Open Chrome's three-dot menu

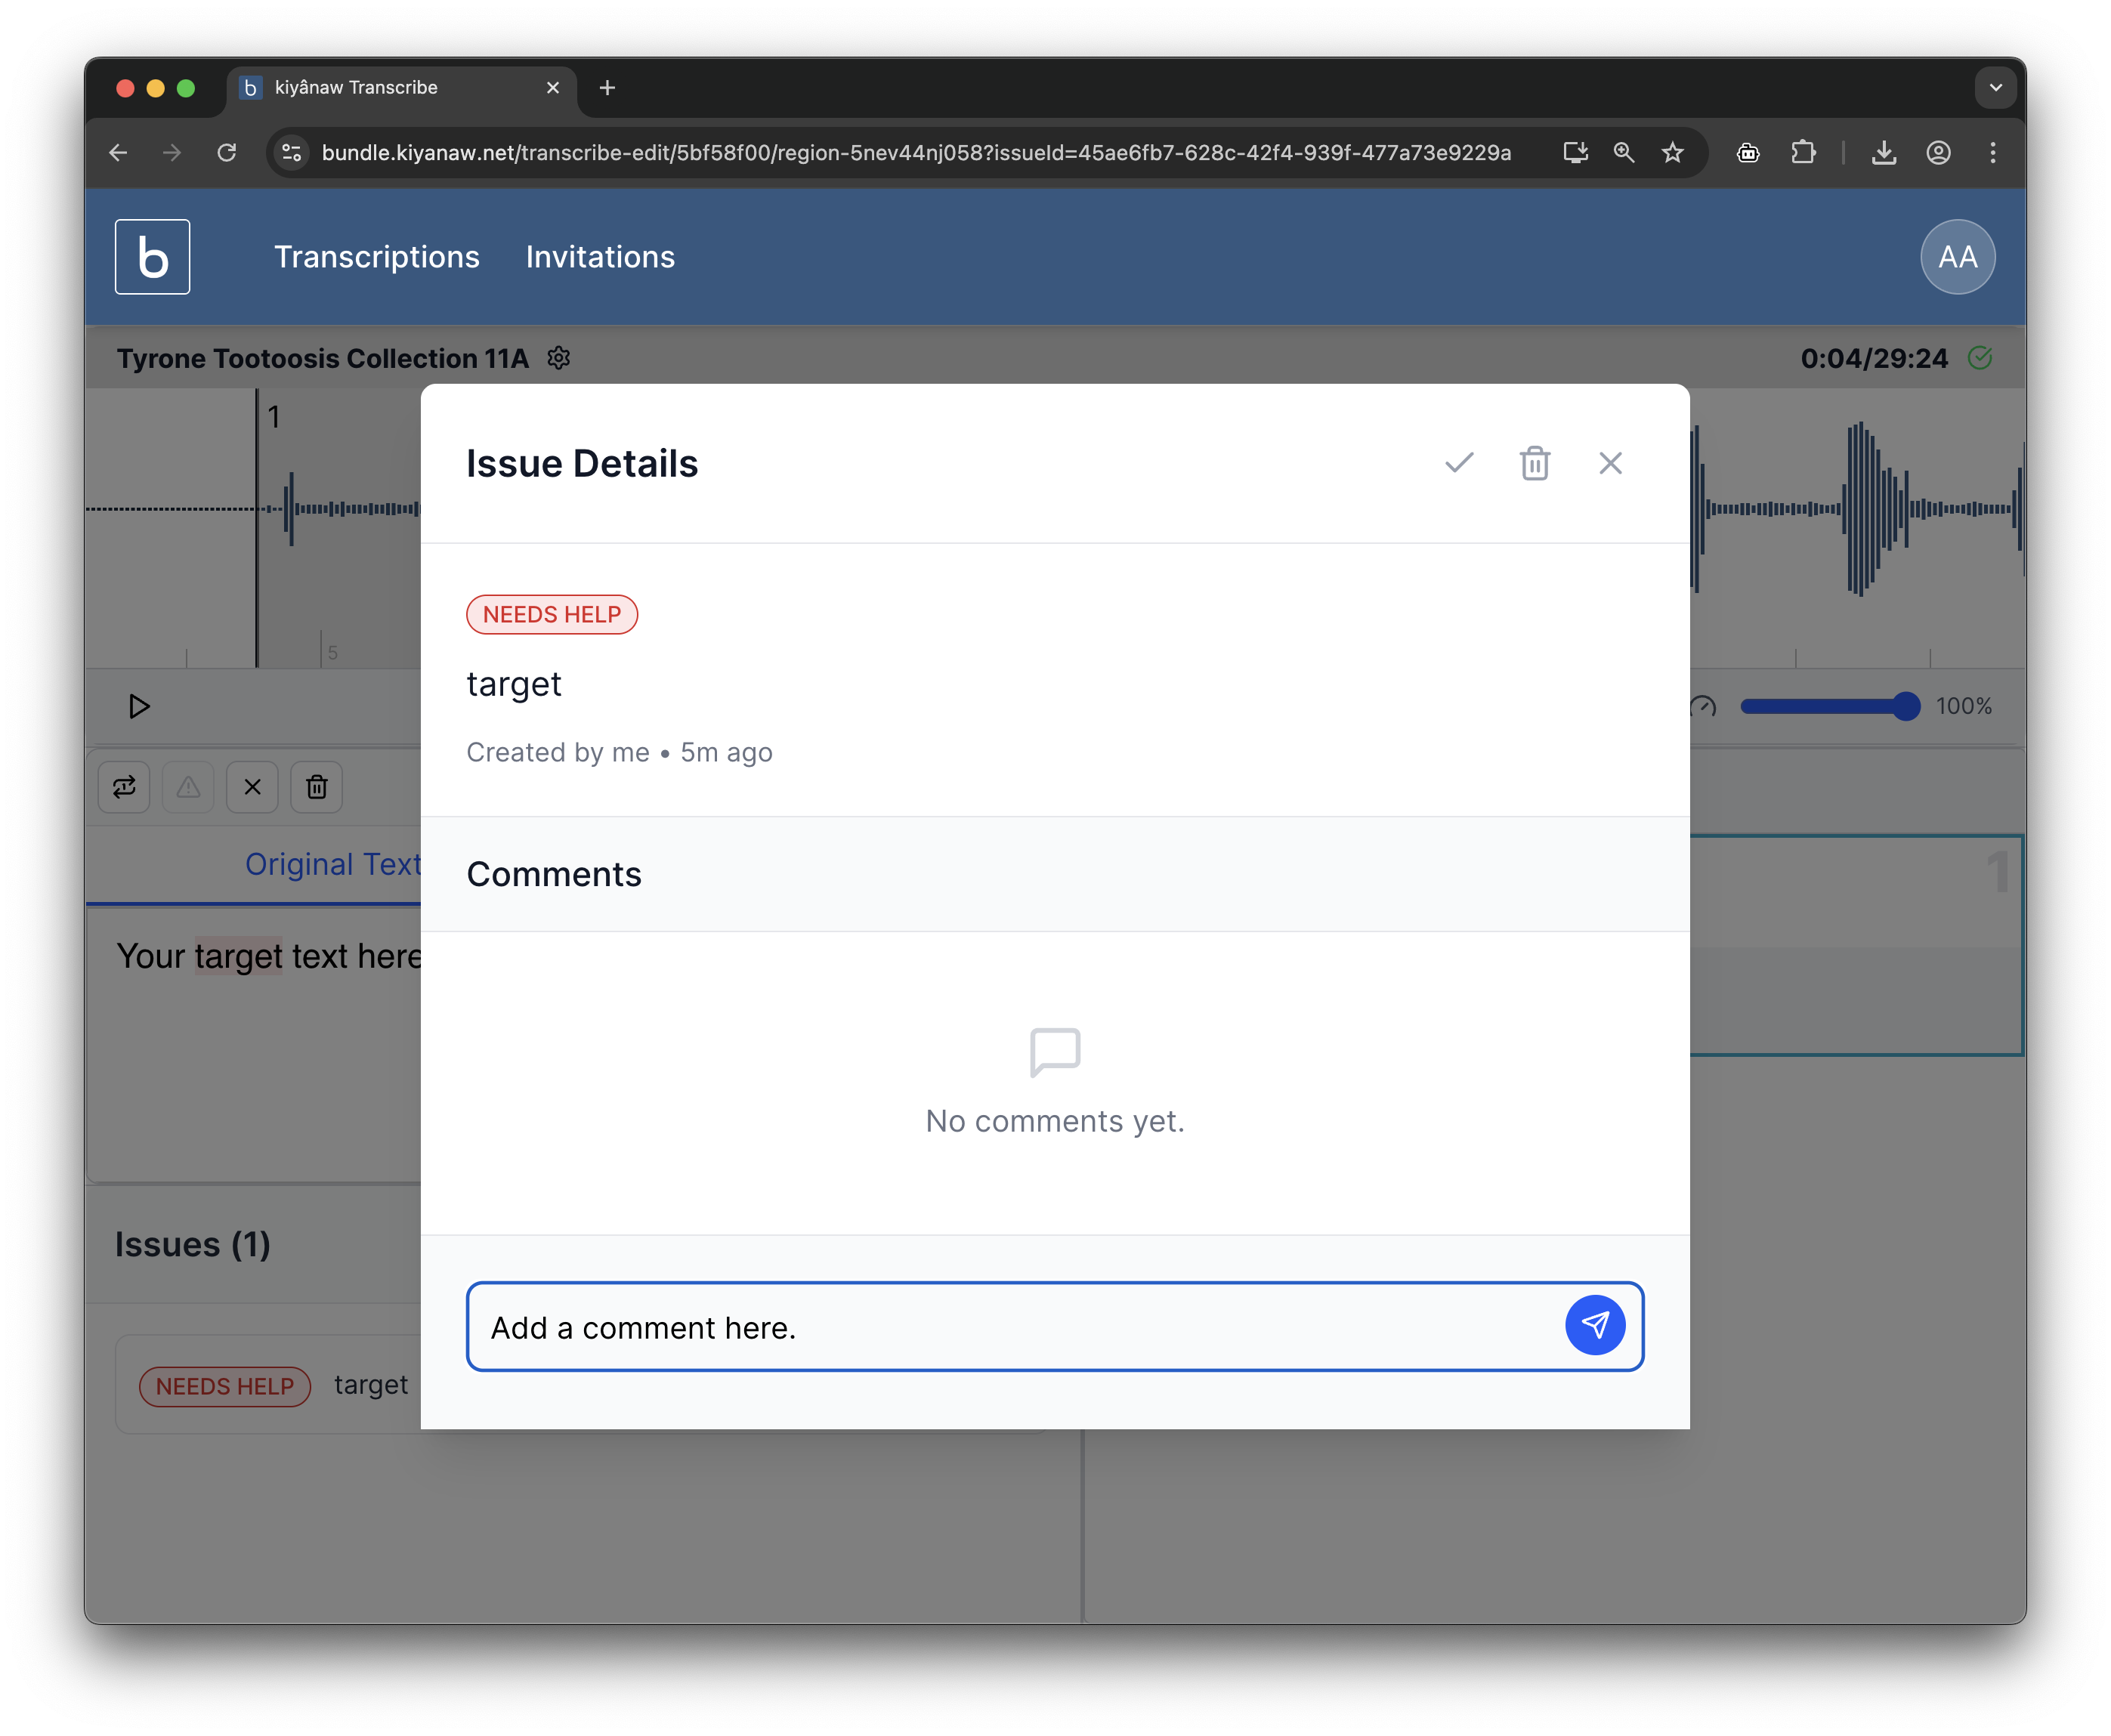tap(1992, 152)
